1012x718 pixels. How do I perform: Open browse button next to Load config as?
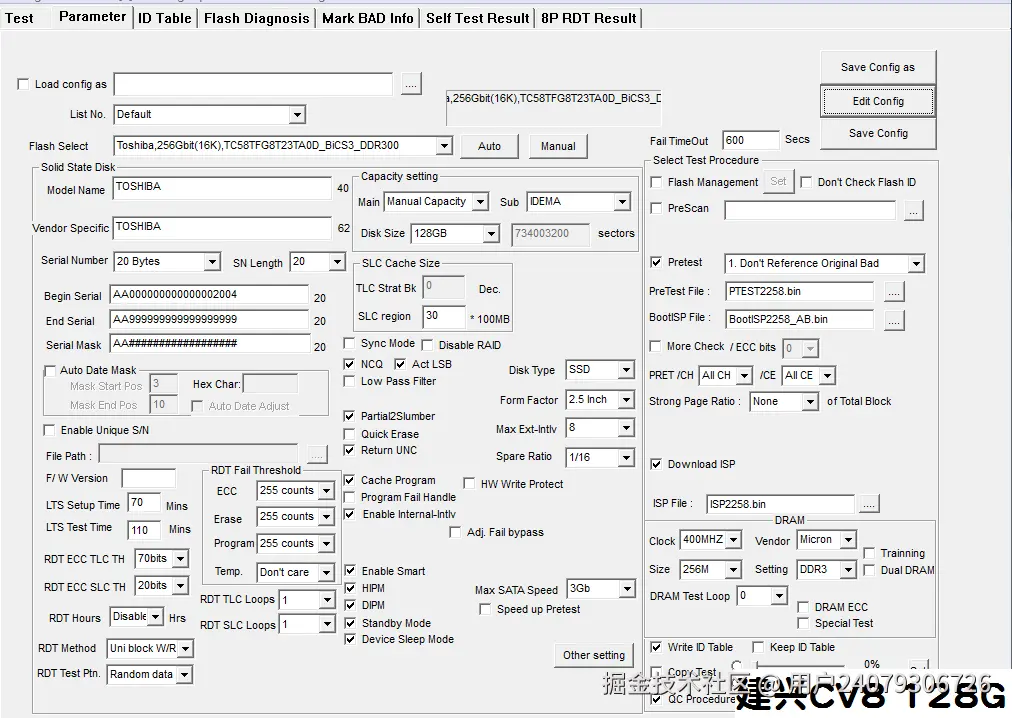[411, 84]
